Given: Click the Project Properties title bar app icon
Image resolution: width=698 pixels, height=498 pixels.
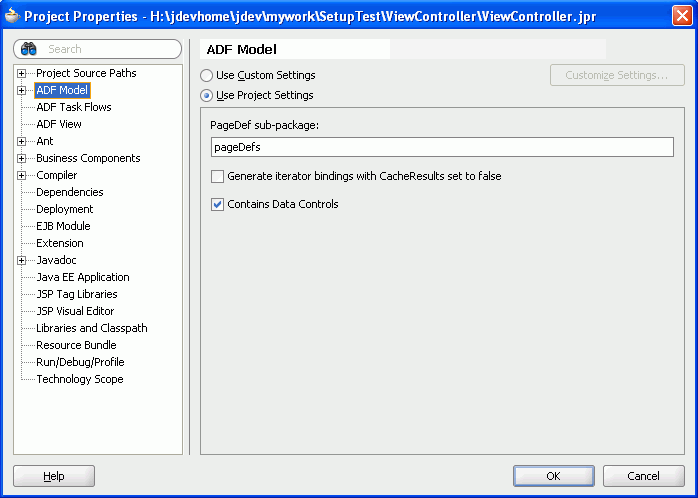Looking at the screenshot, I should [x=12, y=16].
